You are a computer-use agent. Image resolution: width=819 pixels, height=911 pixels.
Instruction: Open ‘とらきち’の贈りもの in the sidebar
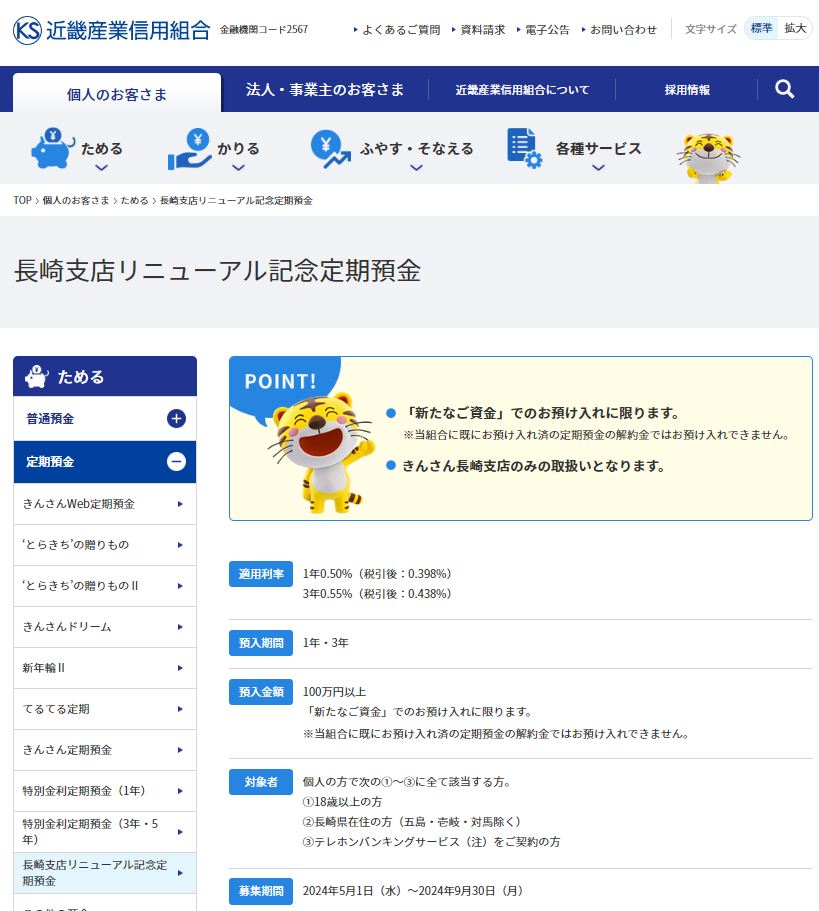105,545
